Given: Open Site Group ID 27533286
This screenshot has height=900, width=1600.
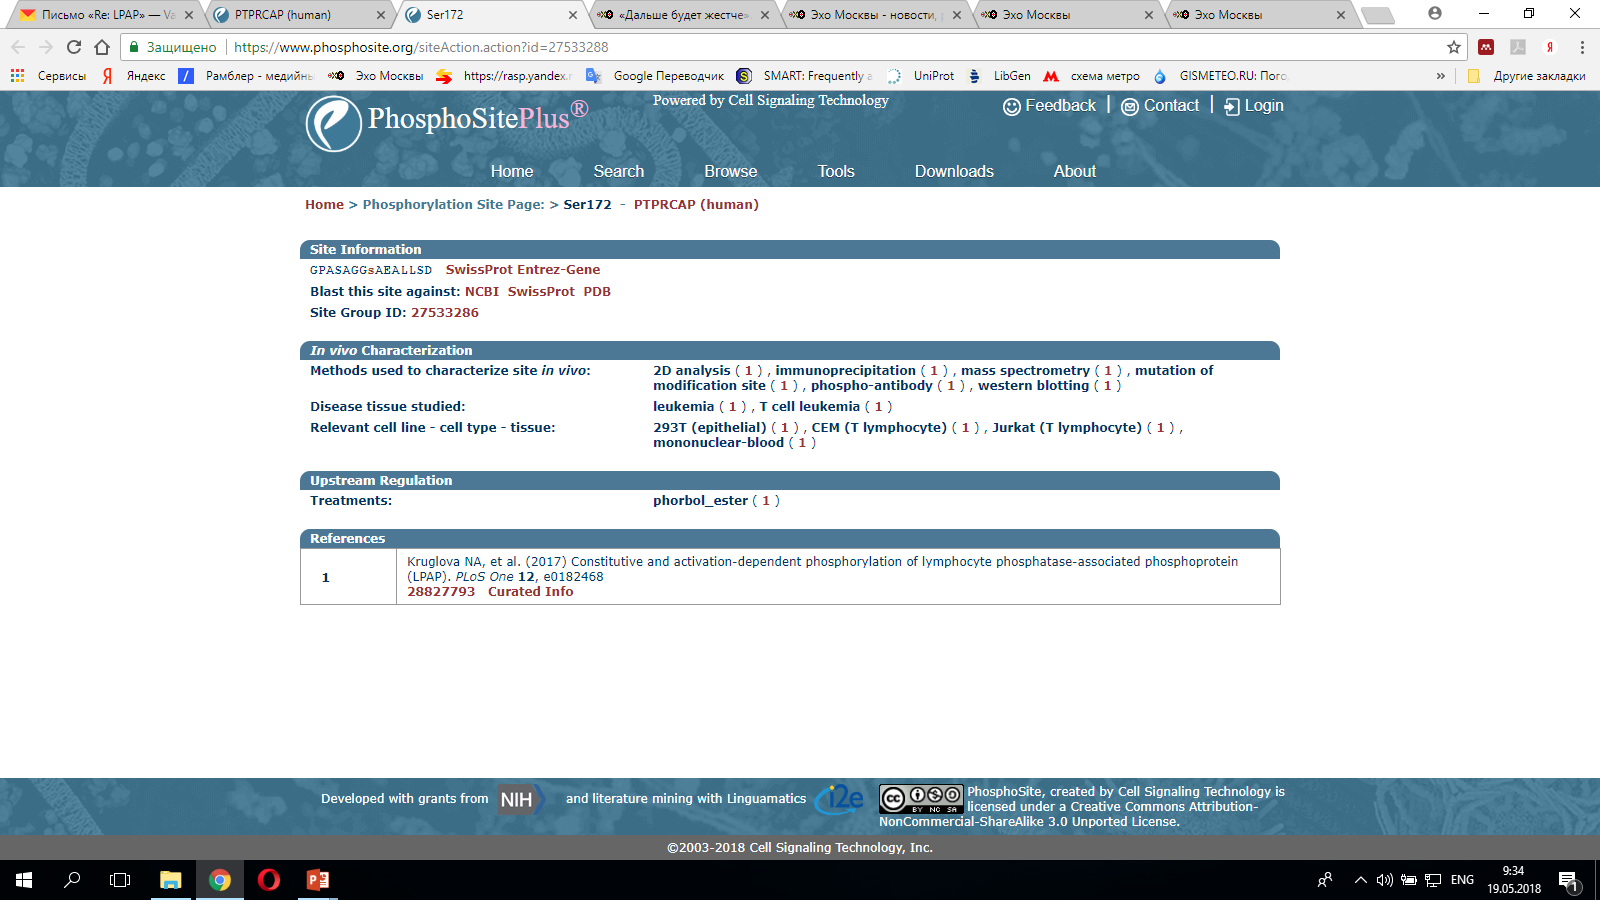Looking at the screenshot, I should pyautogui.click(x=444, y=313).
